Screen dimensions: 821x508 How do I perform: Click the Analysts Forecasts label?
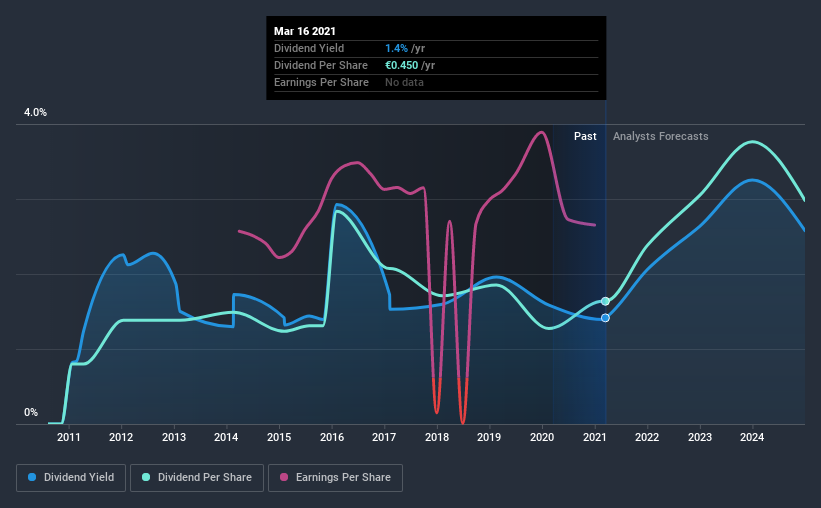click(661, 136)
